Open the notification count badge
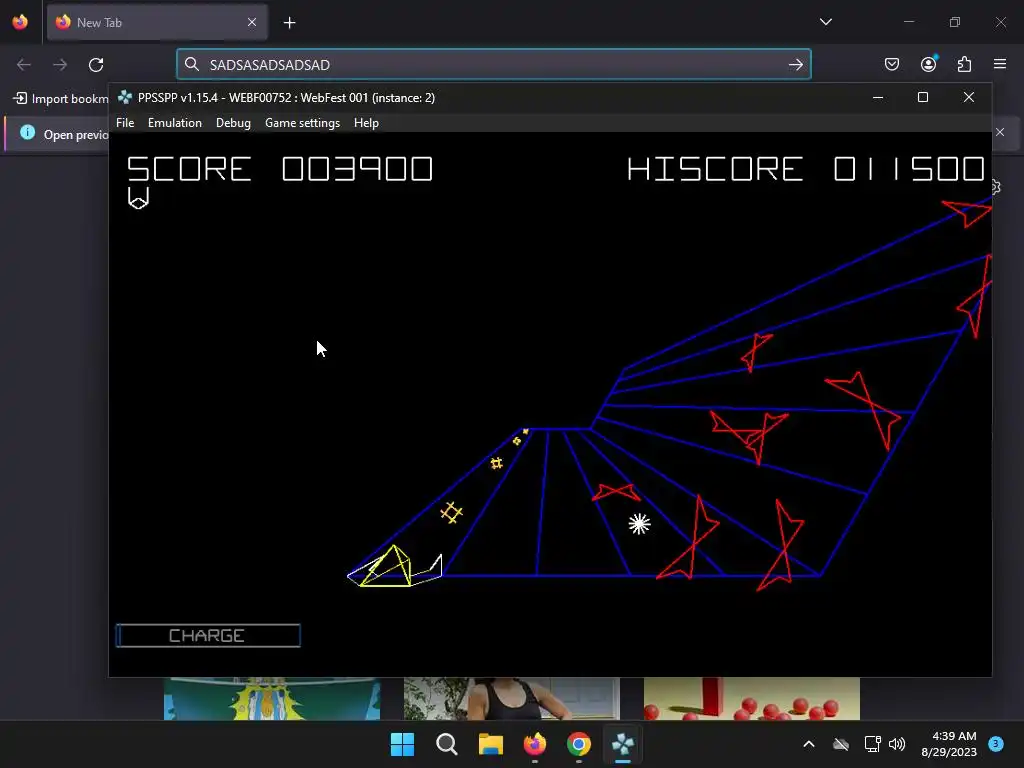Image resolution: width=1024 pixels, height=768 pixels. (996, 743)
